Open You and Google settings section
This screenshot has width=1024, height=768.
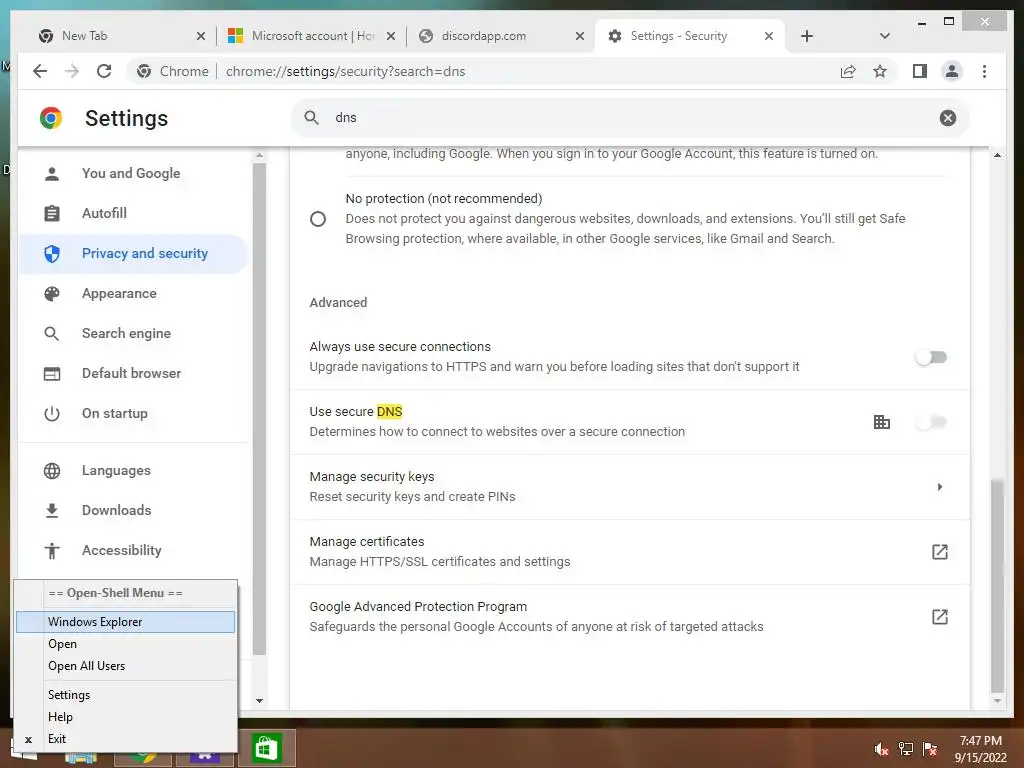[x=133, y=173]
